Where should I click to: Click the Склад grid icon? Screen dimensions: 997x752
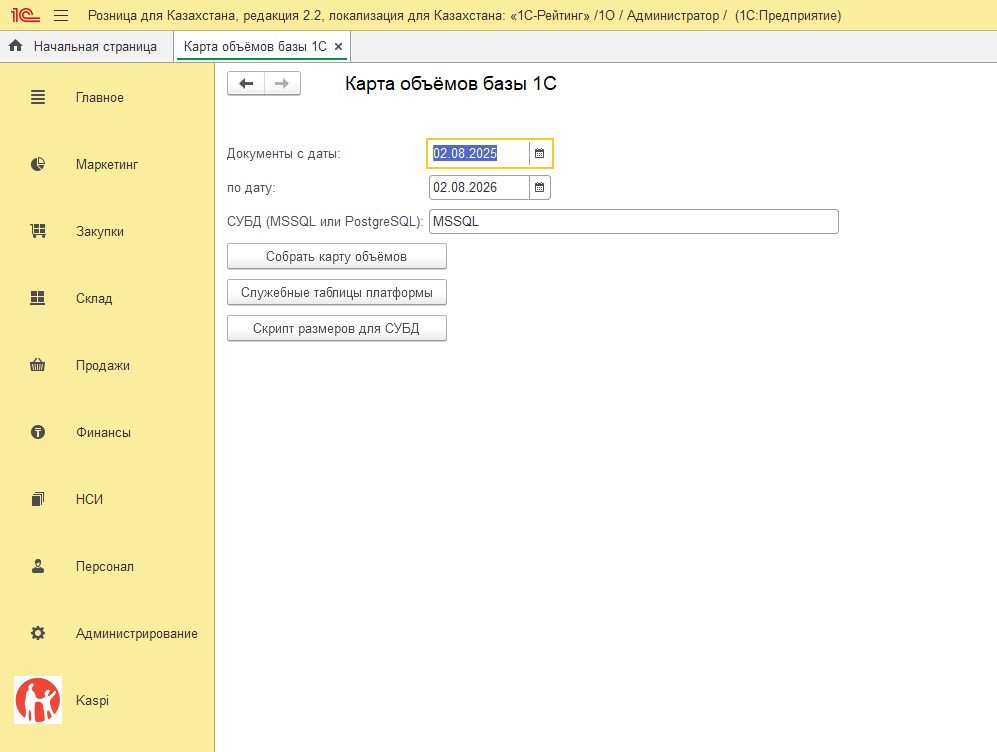(x=38, y=298)
